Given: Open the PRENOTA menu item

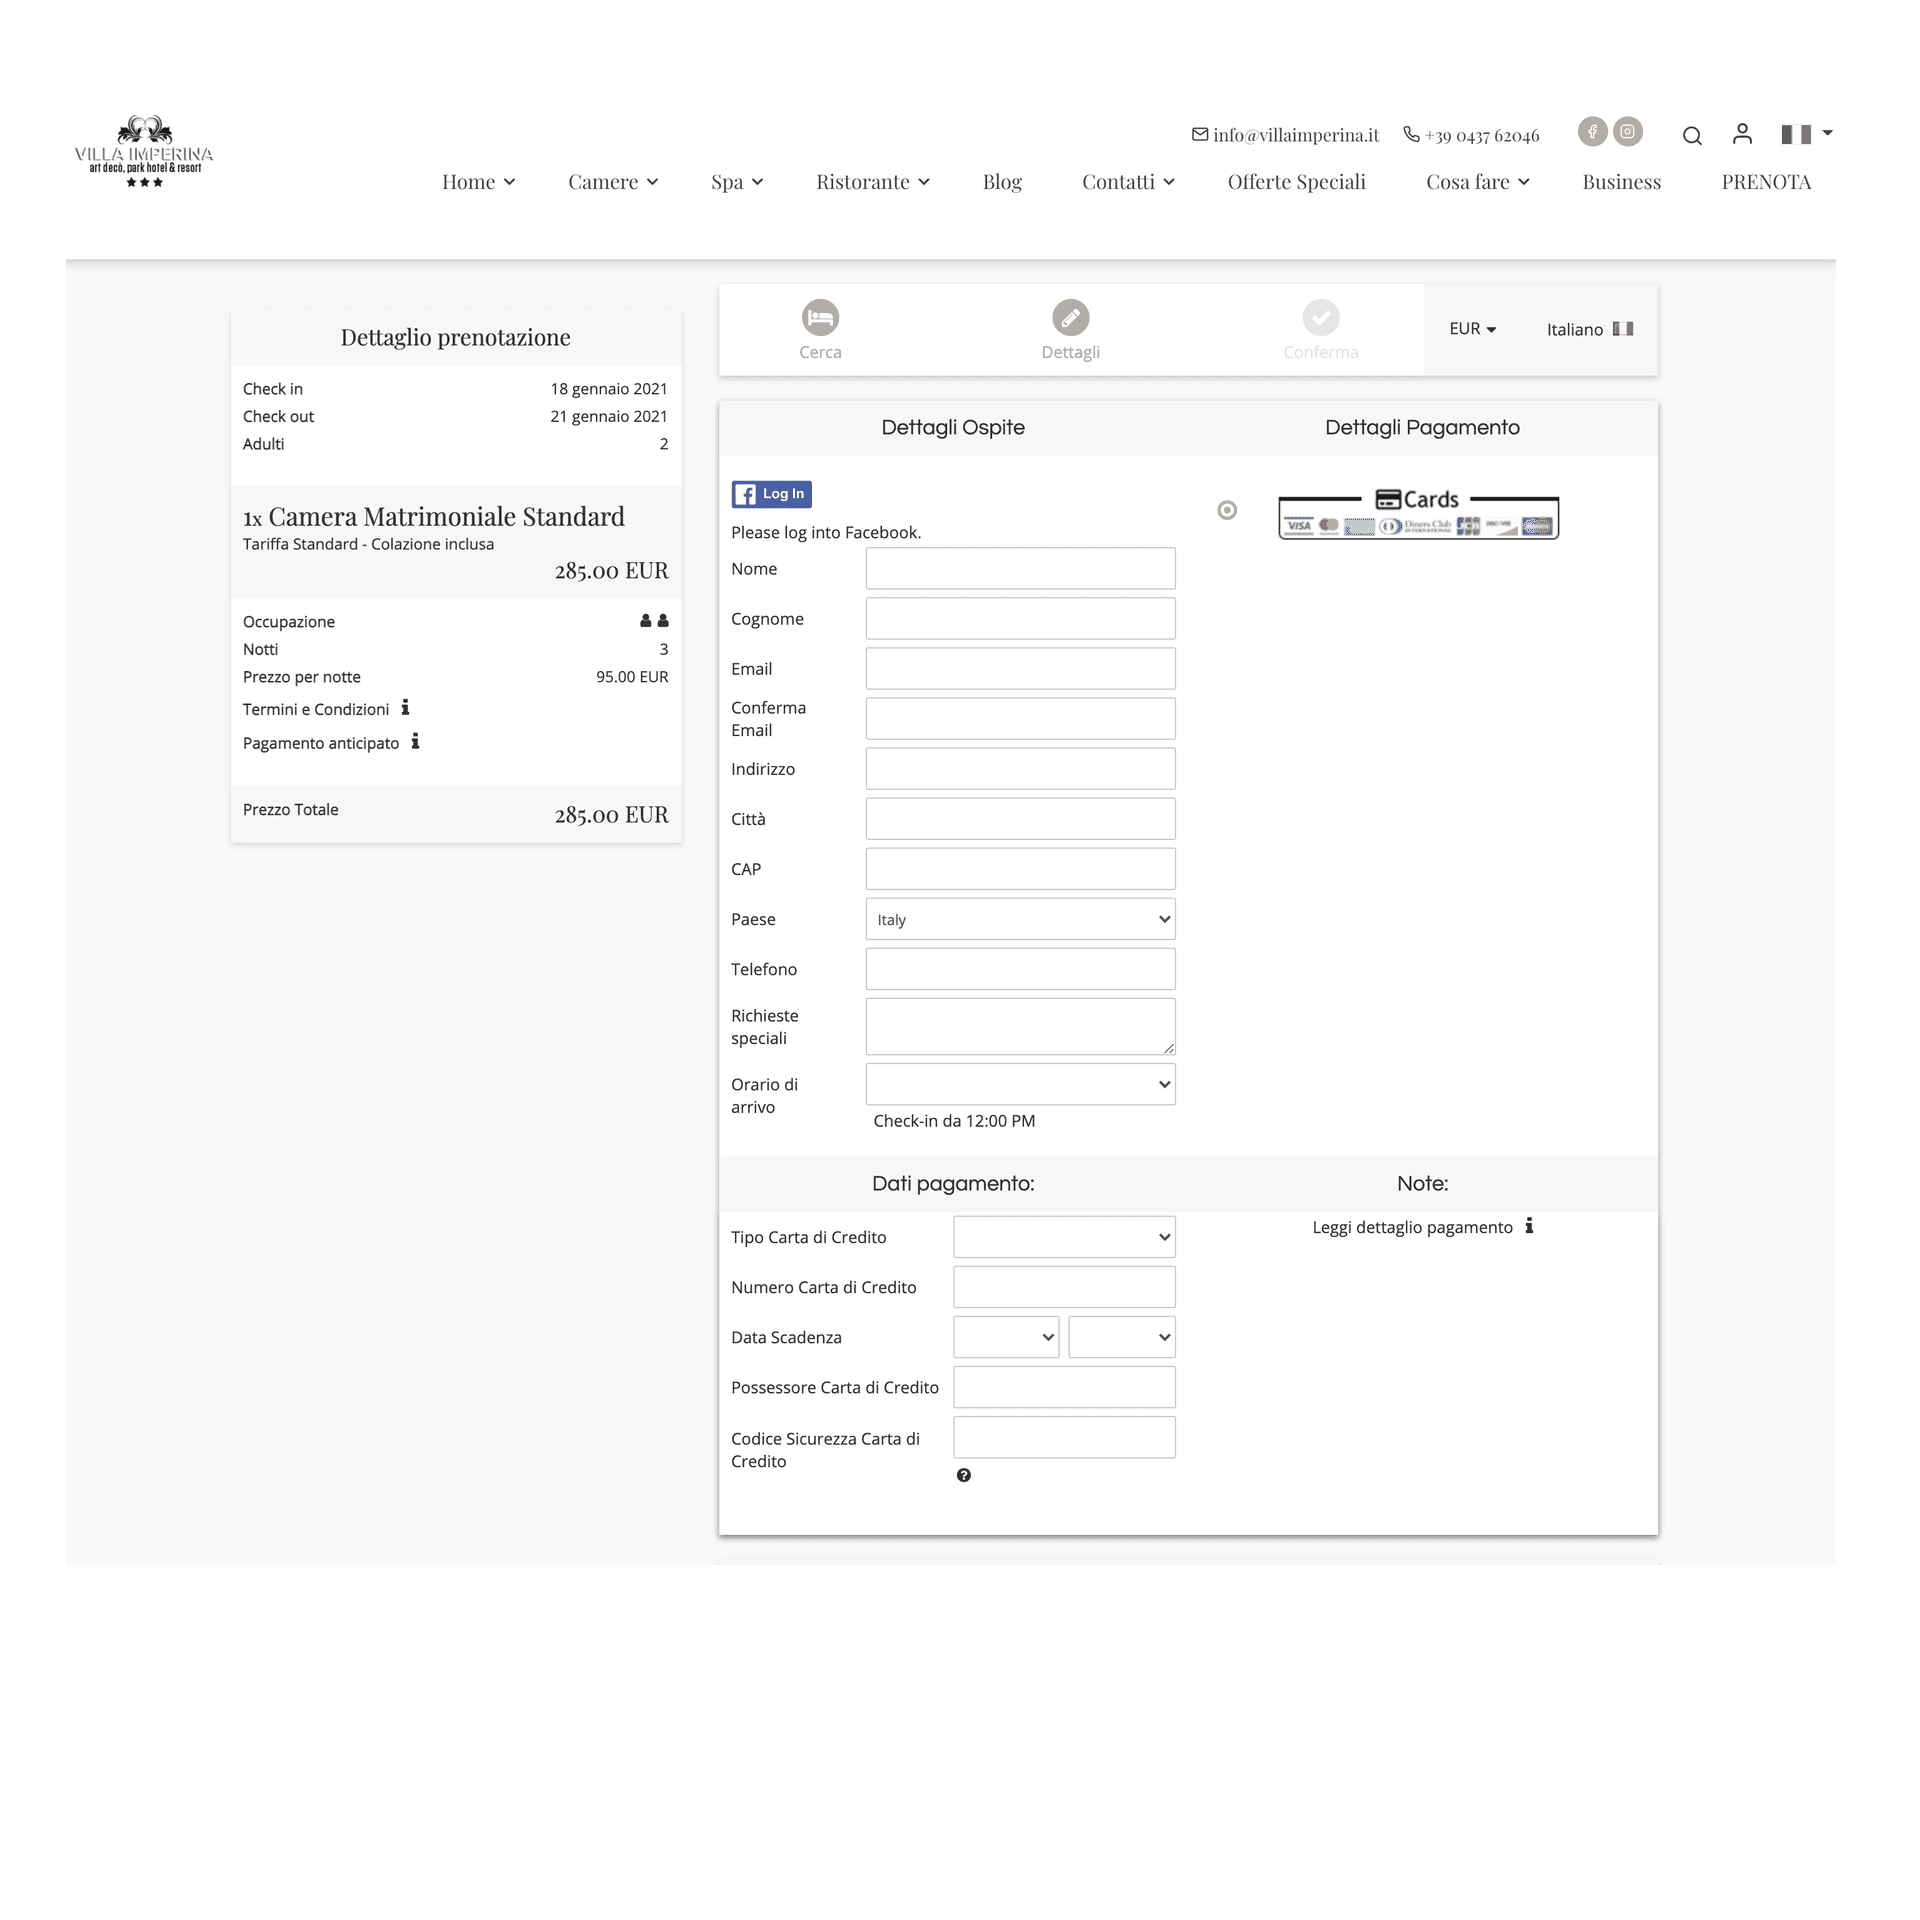Looking at the screenshot, I should pyautogui.click(x=1766, y=182).
